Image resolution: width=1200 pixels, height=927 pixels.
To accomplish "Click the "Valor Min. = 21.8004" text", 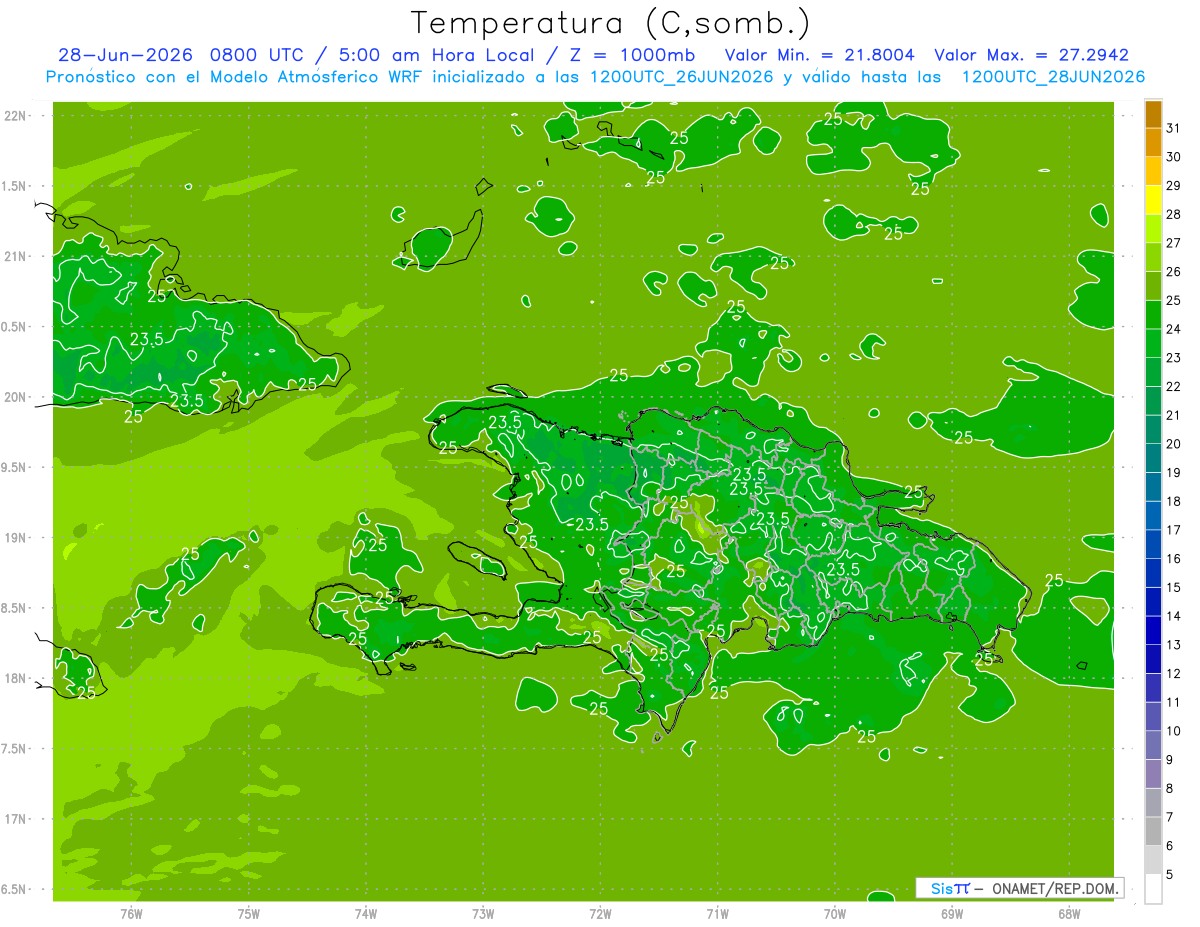I will tap(819, 55).
